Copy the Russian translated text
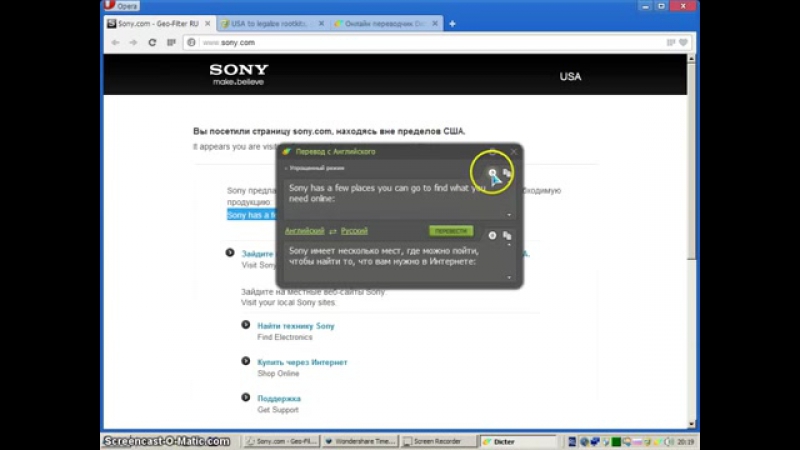The width and height of the screenshot is (800, 450). (x=507, y=235)
